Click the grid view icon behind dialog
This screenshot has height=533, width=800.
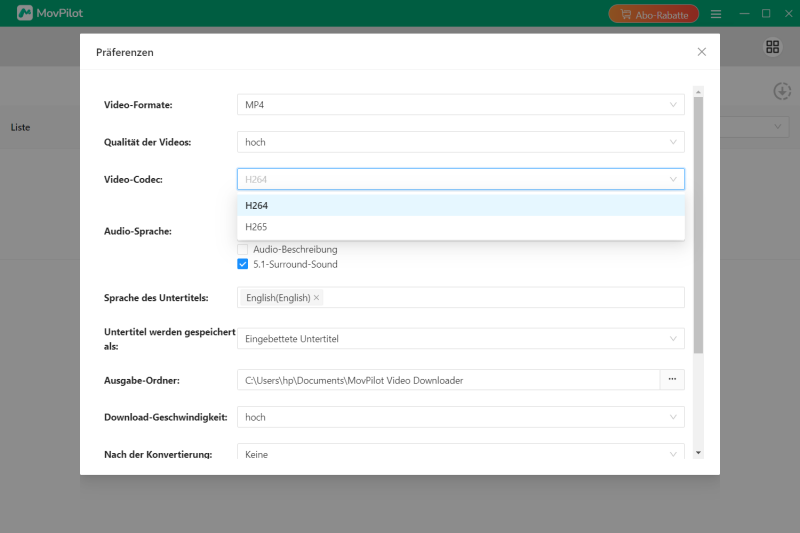pos(772,47)
